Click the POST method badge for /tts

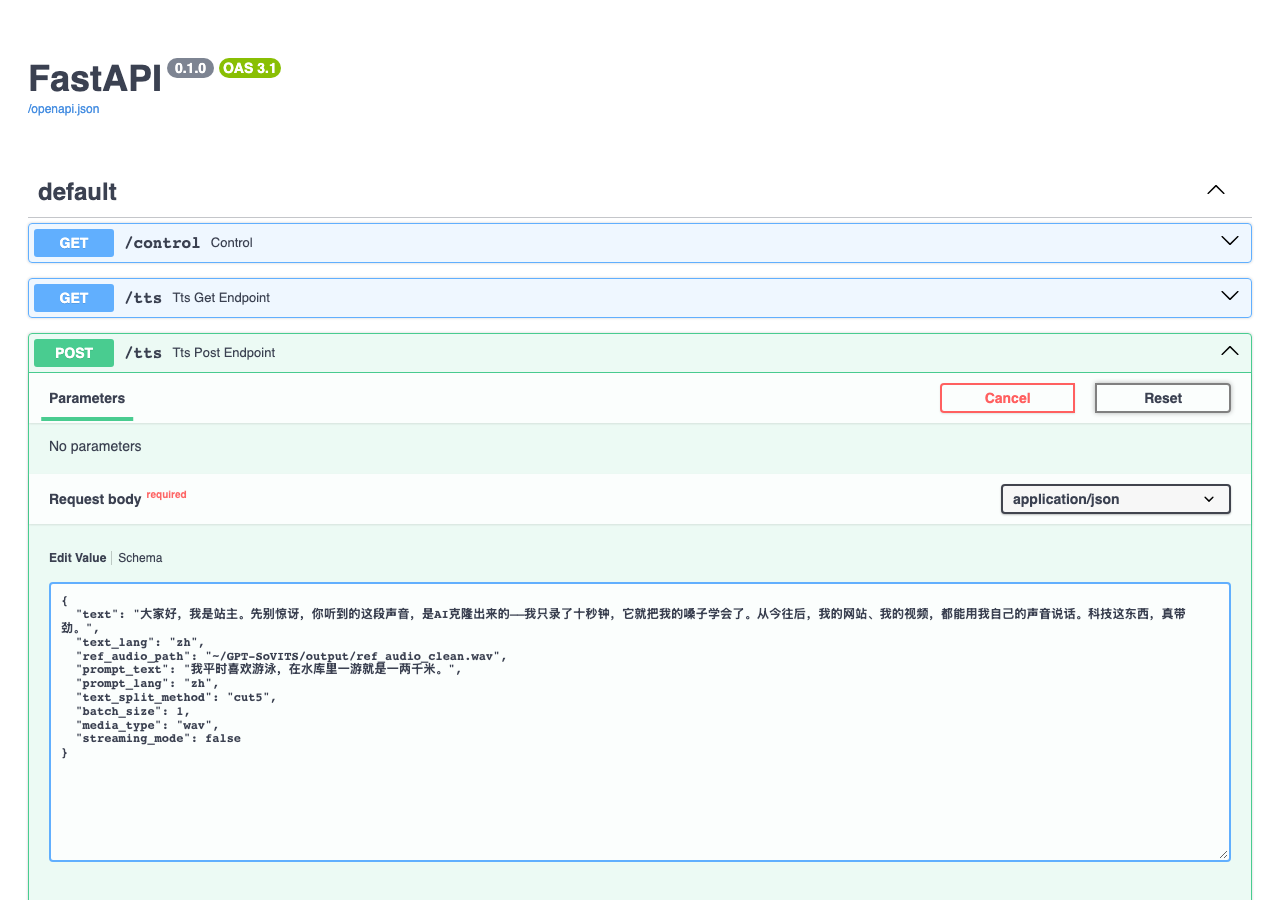74,353
